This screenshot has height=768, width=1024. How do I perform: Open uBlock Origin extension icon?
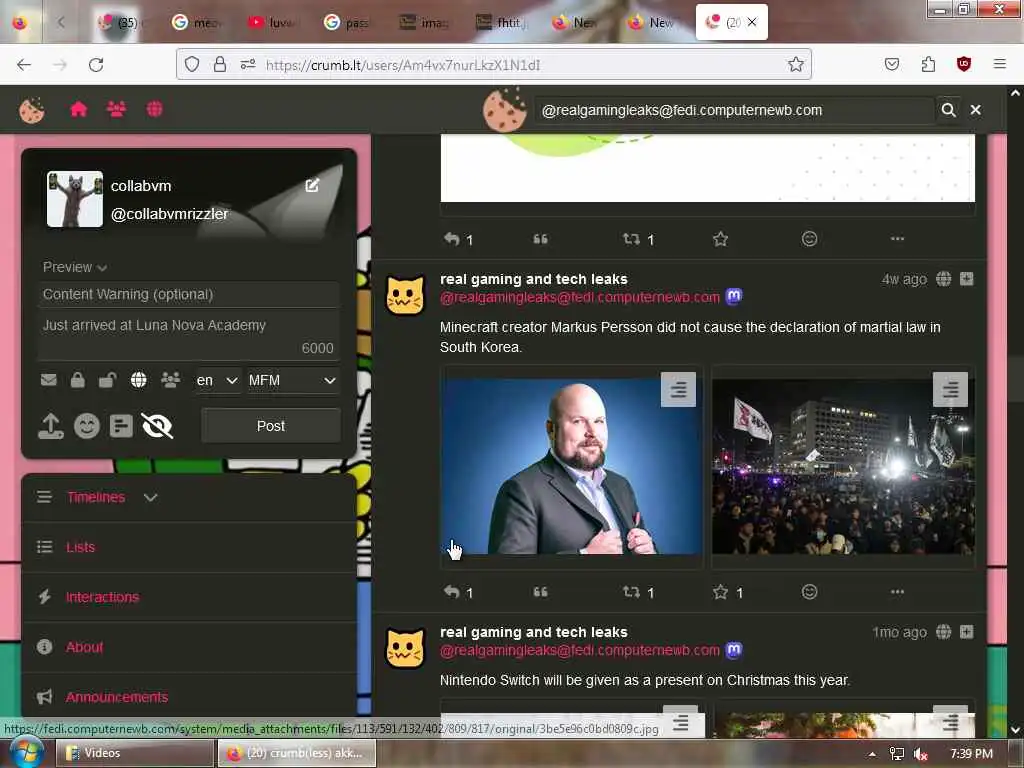[964, 64]
